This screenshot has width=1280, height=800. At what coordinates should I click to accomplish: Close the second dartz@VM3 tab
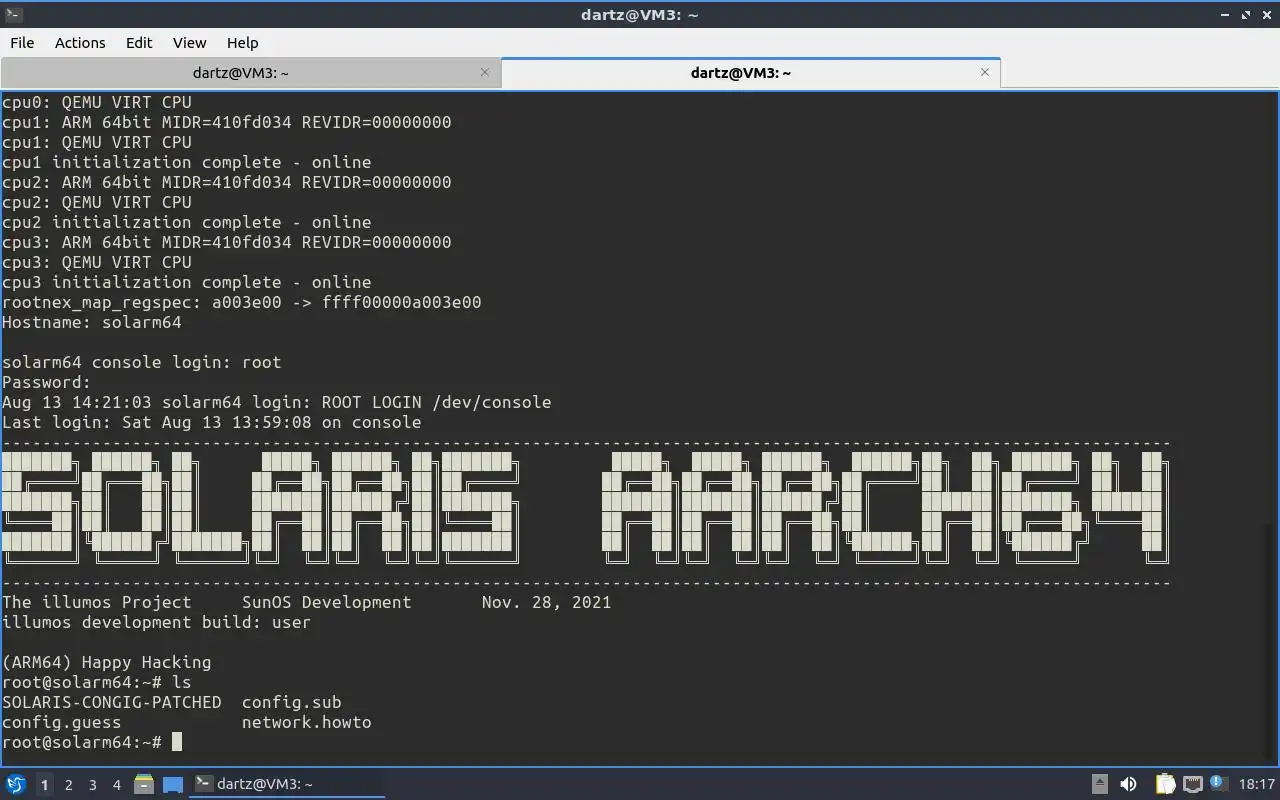(985, 72)
